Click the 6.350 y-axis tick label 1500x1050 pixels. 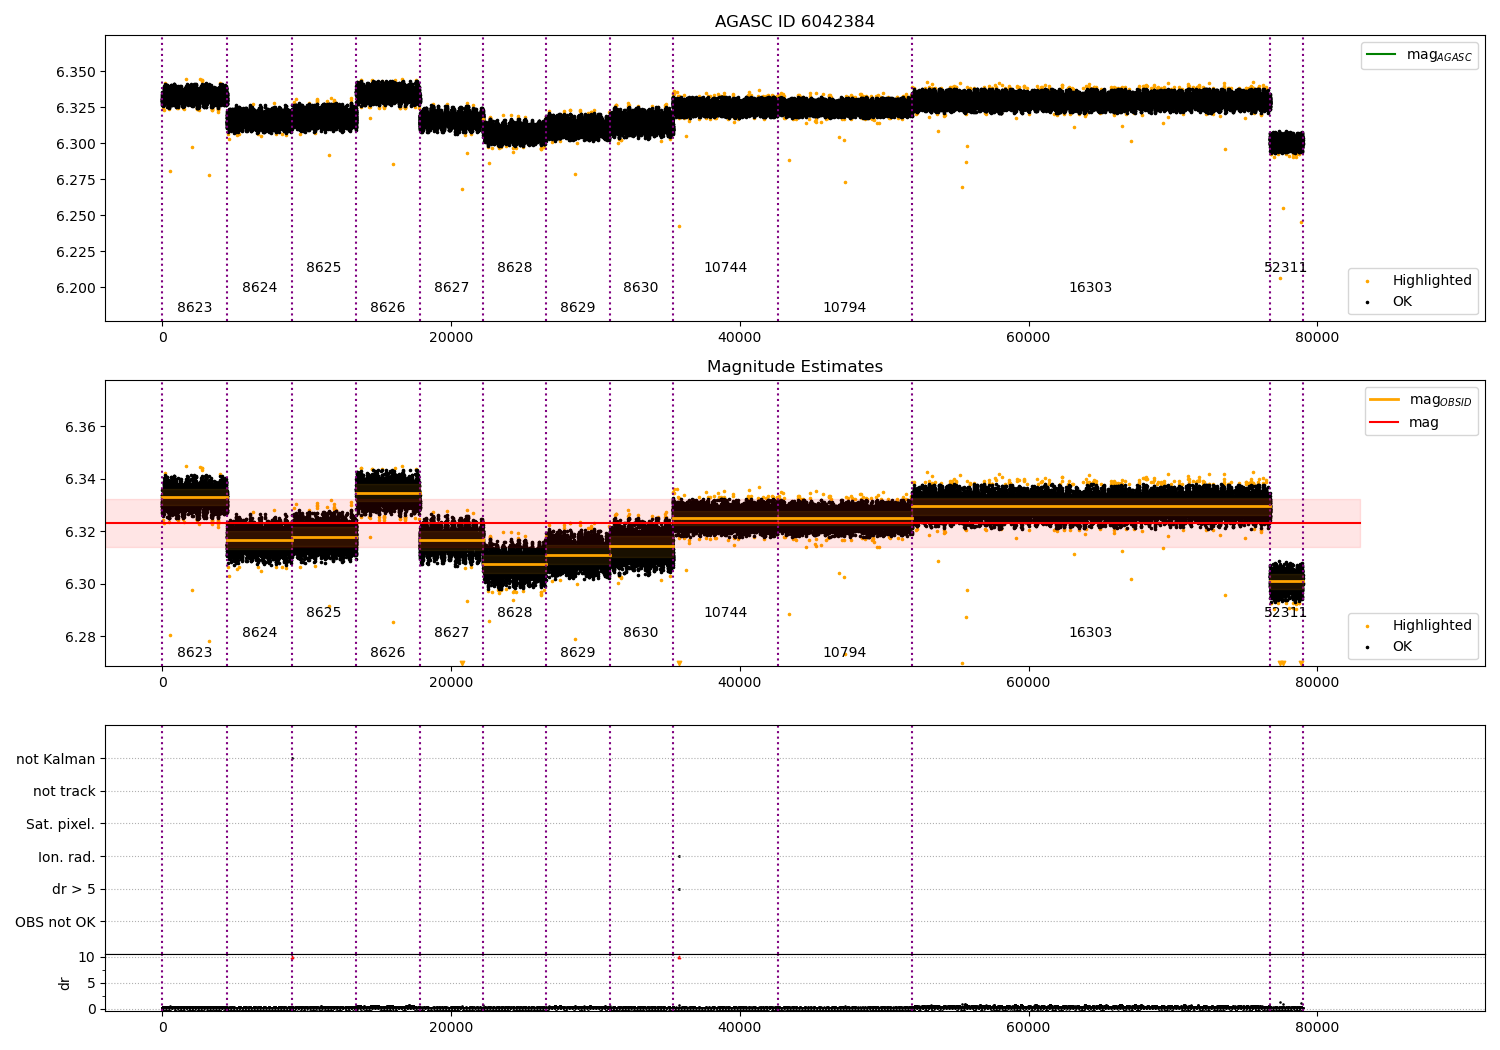75,73
